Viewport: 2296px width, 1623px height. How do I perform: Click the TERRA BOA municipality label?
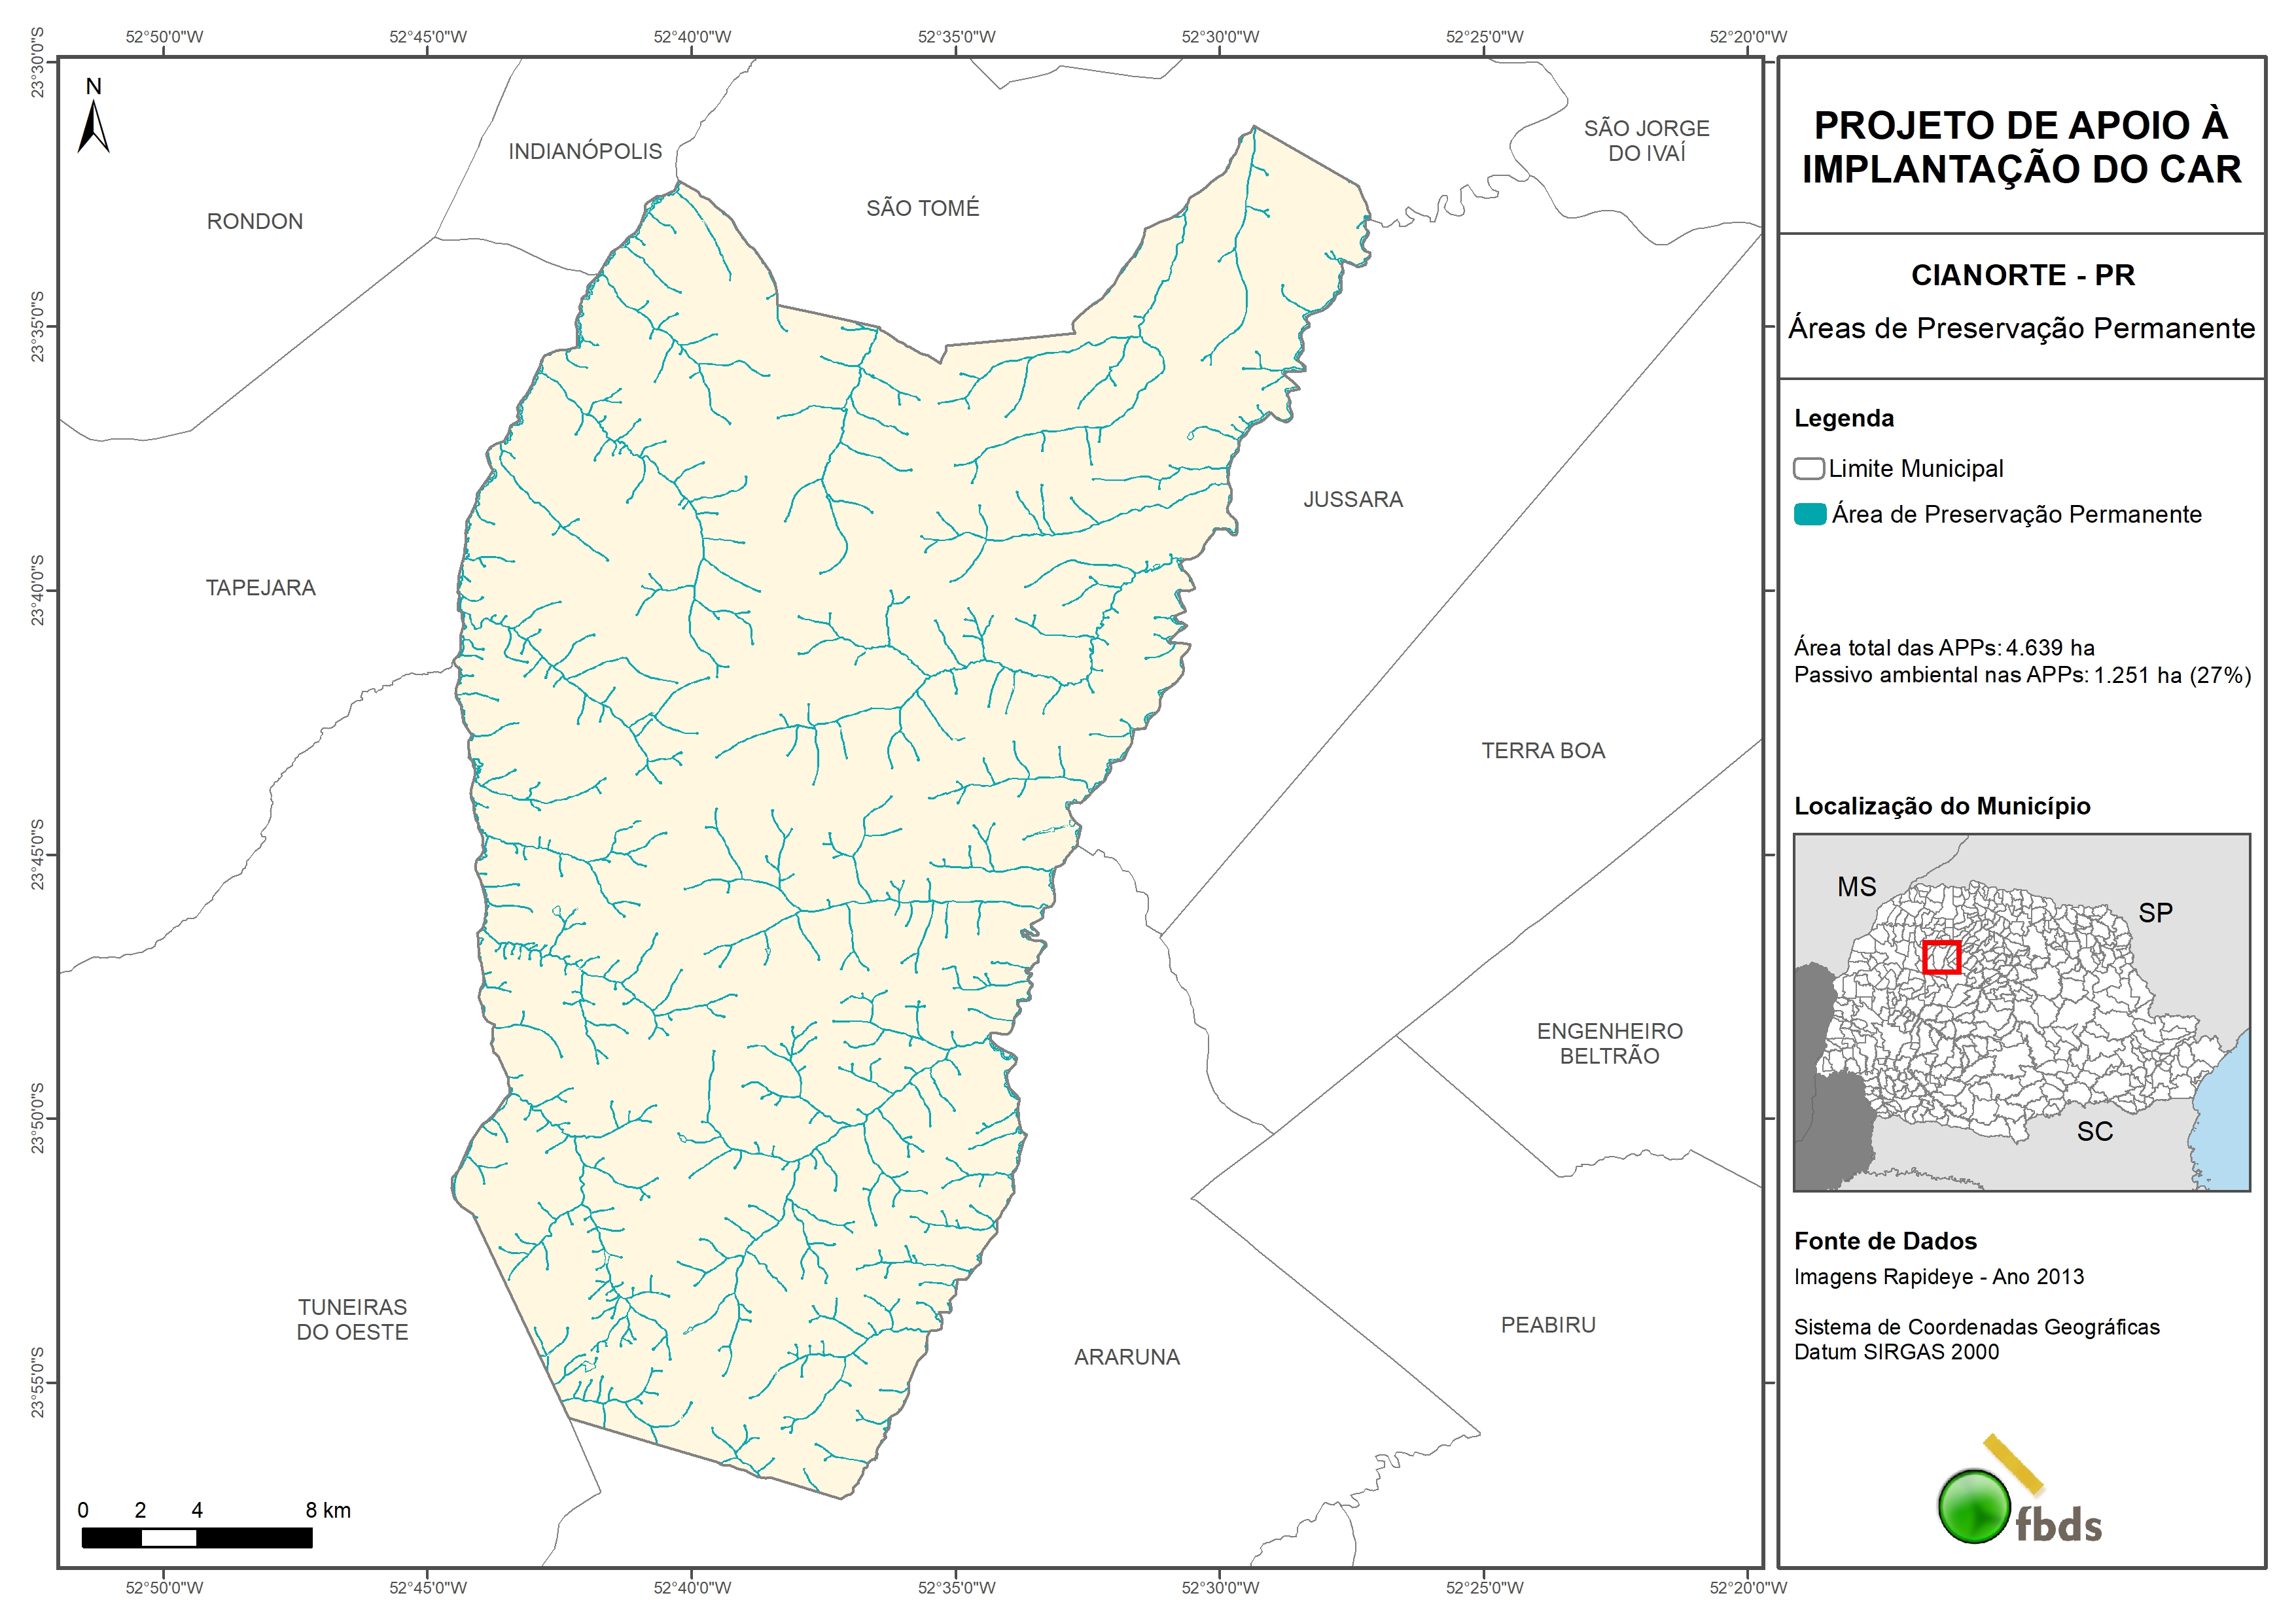1543,751
